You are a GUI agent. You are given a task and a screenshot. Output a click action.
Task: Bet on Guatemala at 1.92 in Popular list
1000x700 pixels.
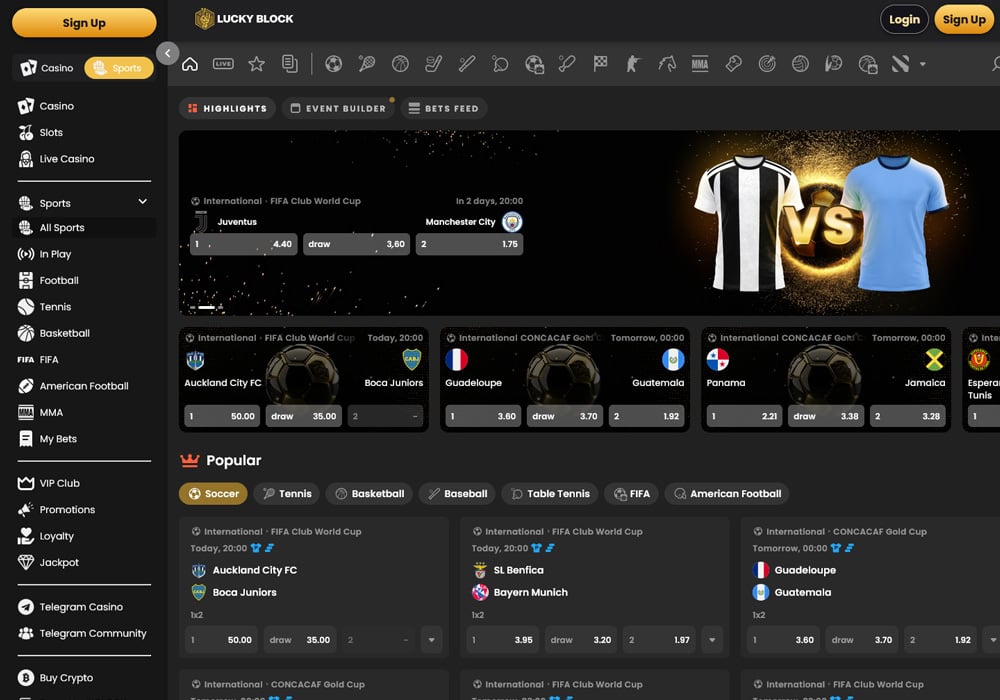pyautogui.click(x=941, y=639)
